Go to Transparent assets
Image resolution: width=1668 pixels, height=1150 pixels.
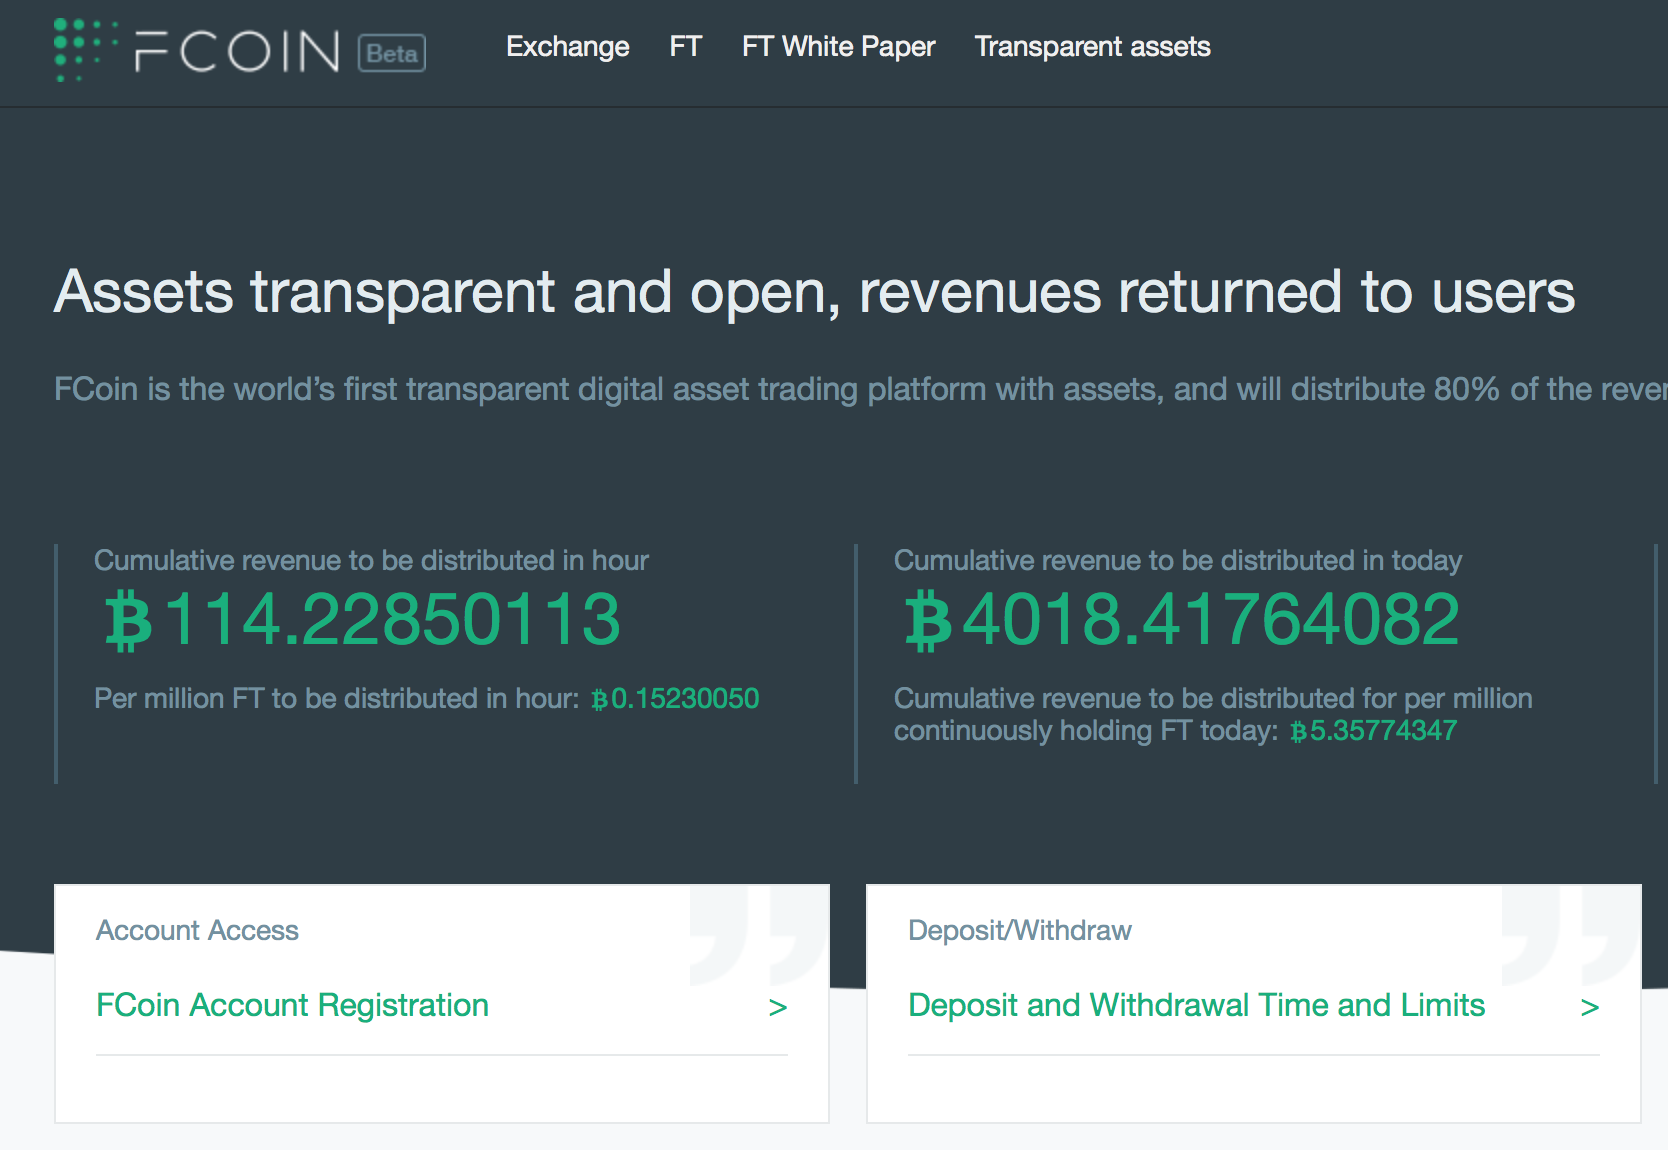pos(1092,47)
